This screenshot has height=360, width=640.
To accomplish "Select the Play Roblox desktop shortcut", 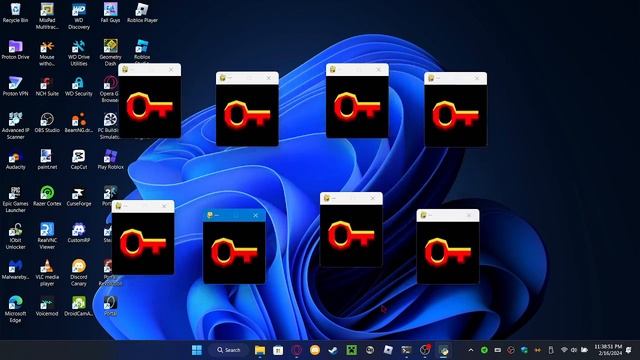I will [x=110, y=160].
